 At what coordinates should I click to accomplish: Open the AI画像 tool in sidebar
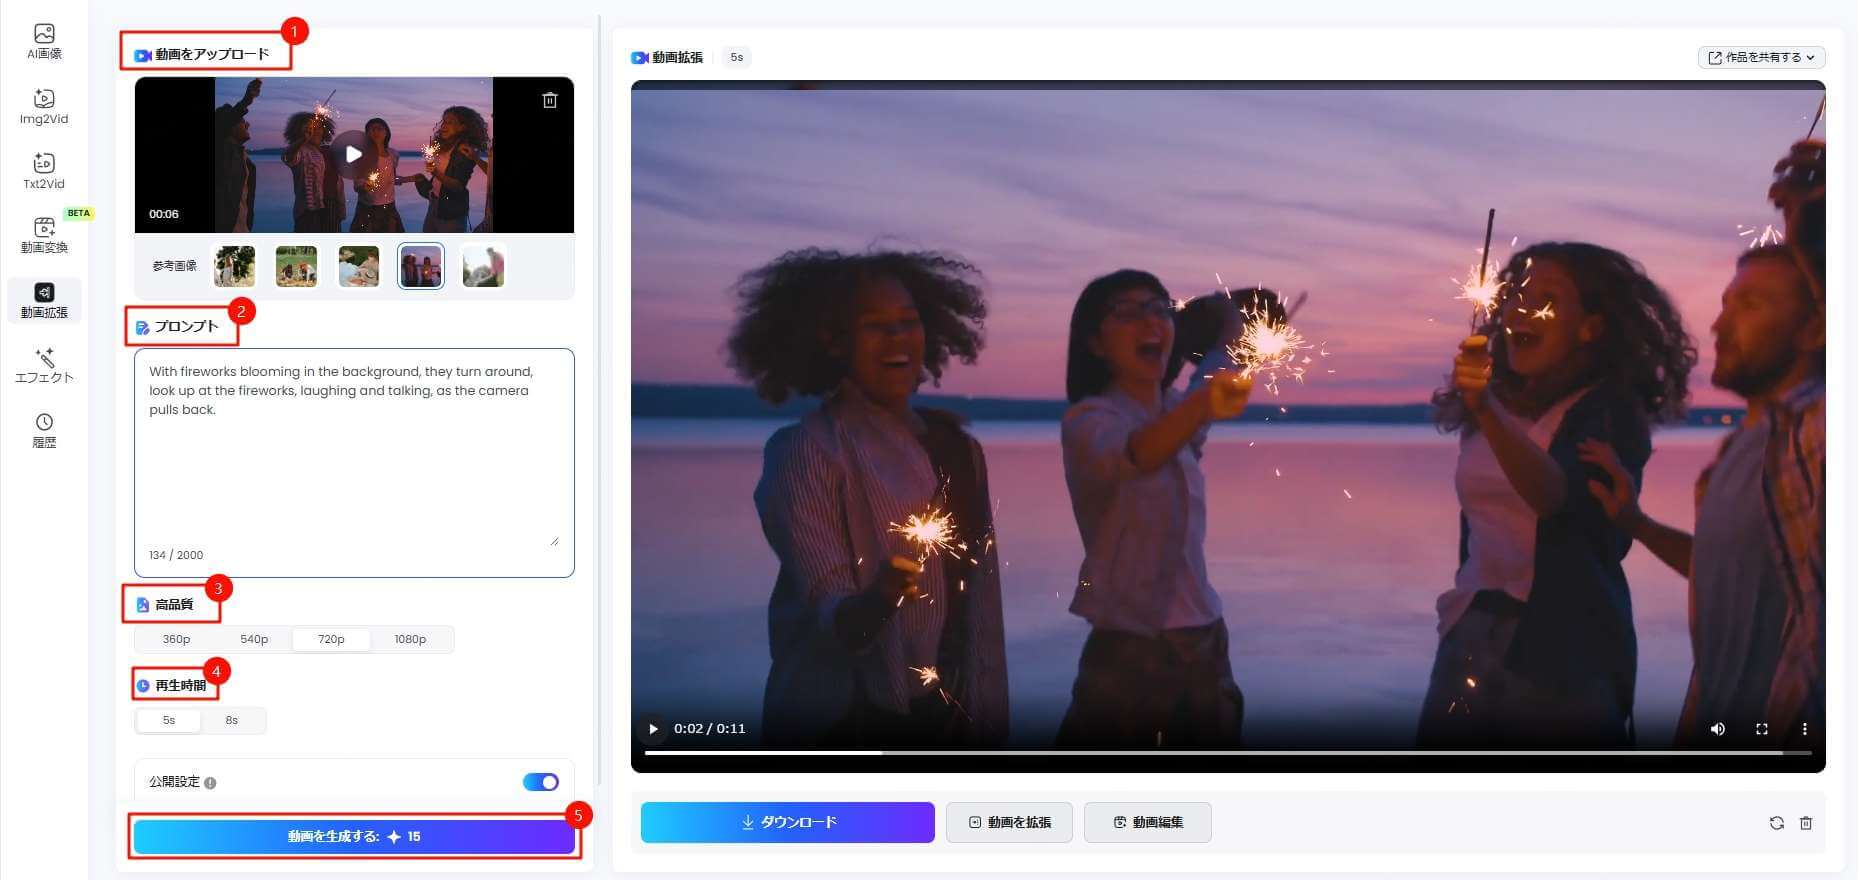[44, 41]
